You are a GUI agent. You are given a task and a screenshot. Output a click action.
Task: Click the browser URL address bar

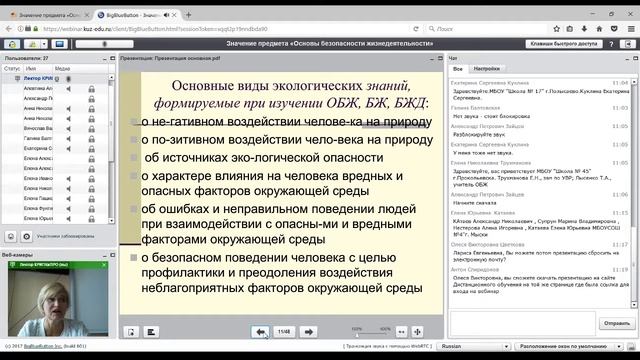(x=224, y=29)
